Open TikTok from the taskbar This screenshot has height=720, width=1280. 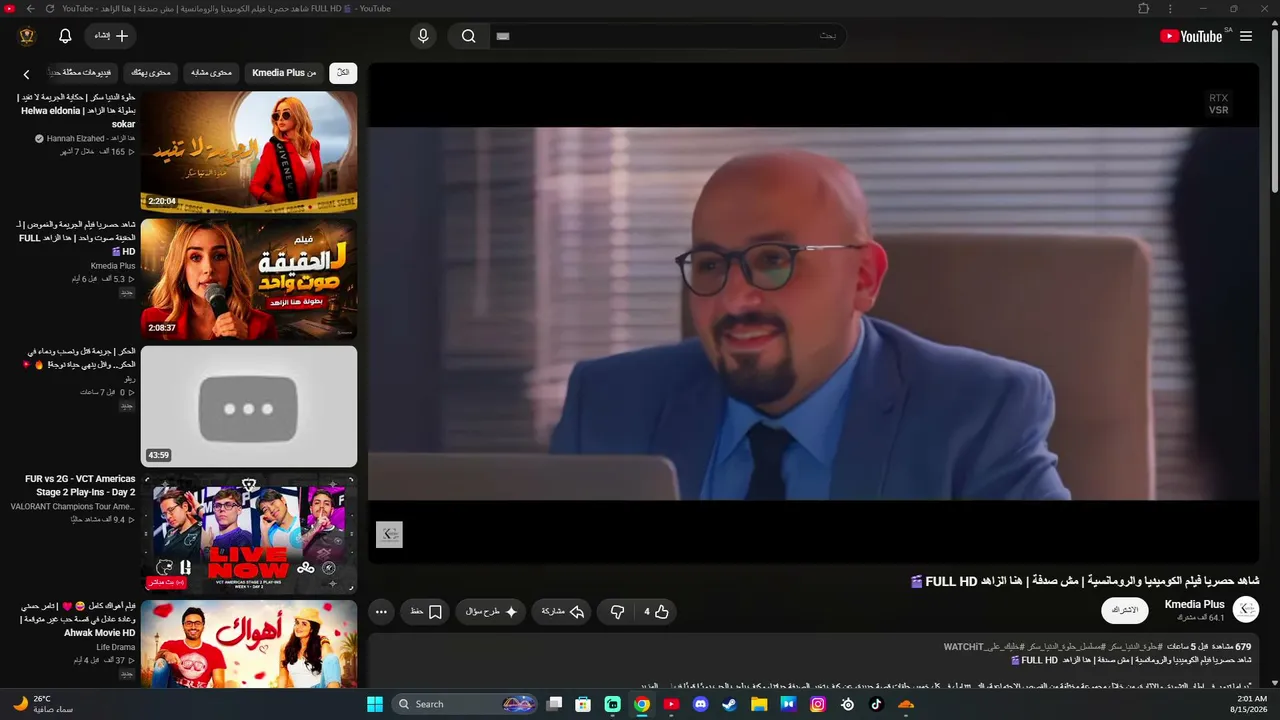876,704
